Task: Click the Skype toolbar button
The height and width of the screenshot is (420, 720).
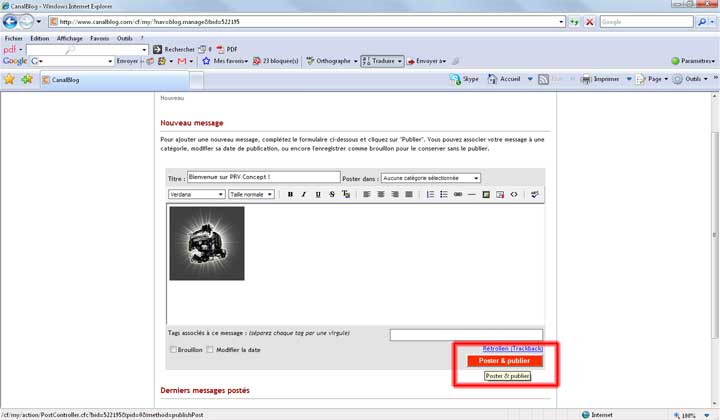Action: click(x=464, y=79)
